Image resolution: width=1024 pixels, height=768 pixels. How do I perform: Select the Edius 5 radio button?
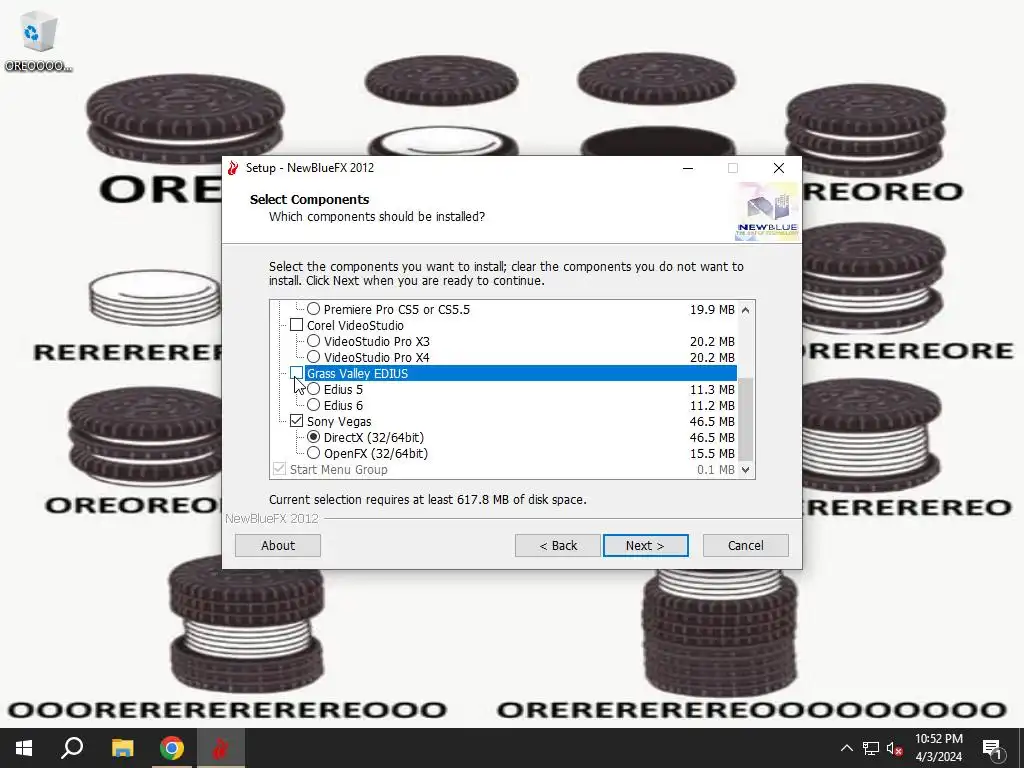click(313, 389)
